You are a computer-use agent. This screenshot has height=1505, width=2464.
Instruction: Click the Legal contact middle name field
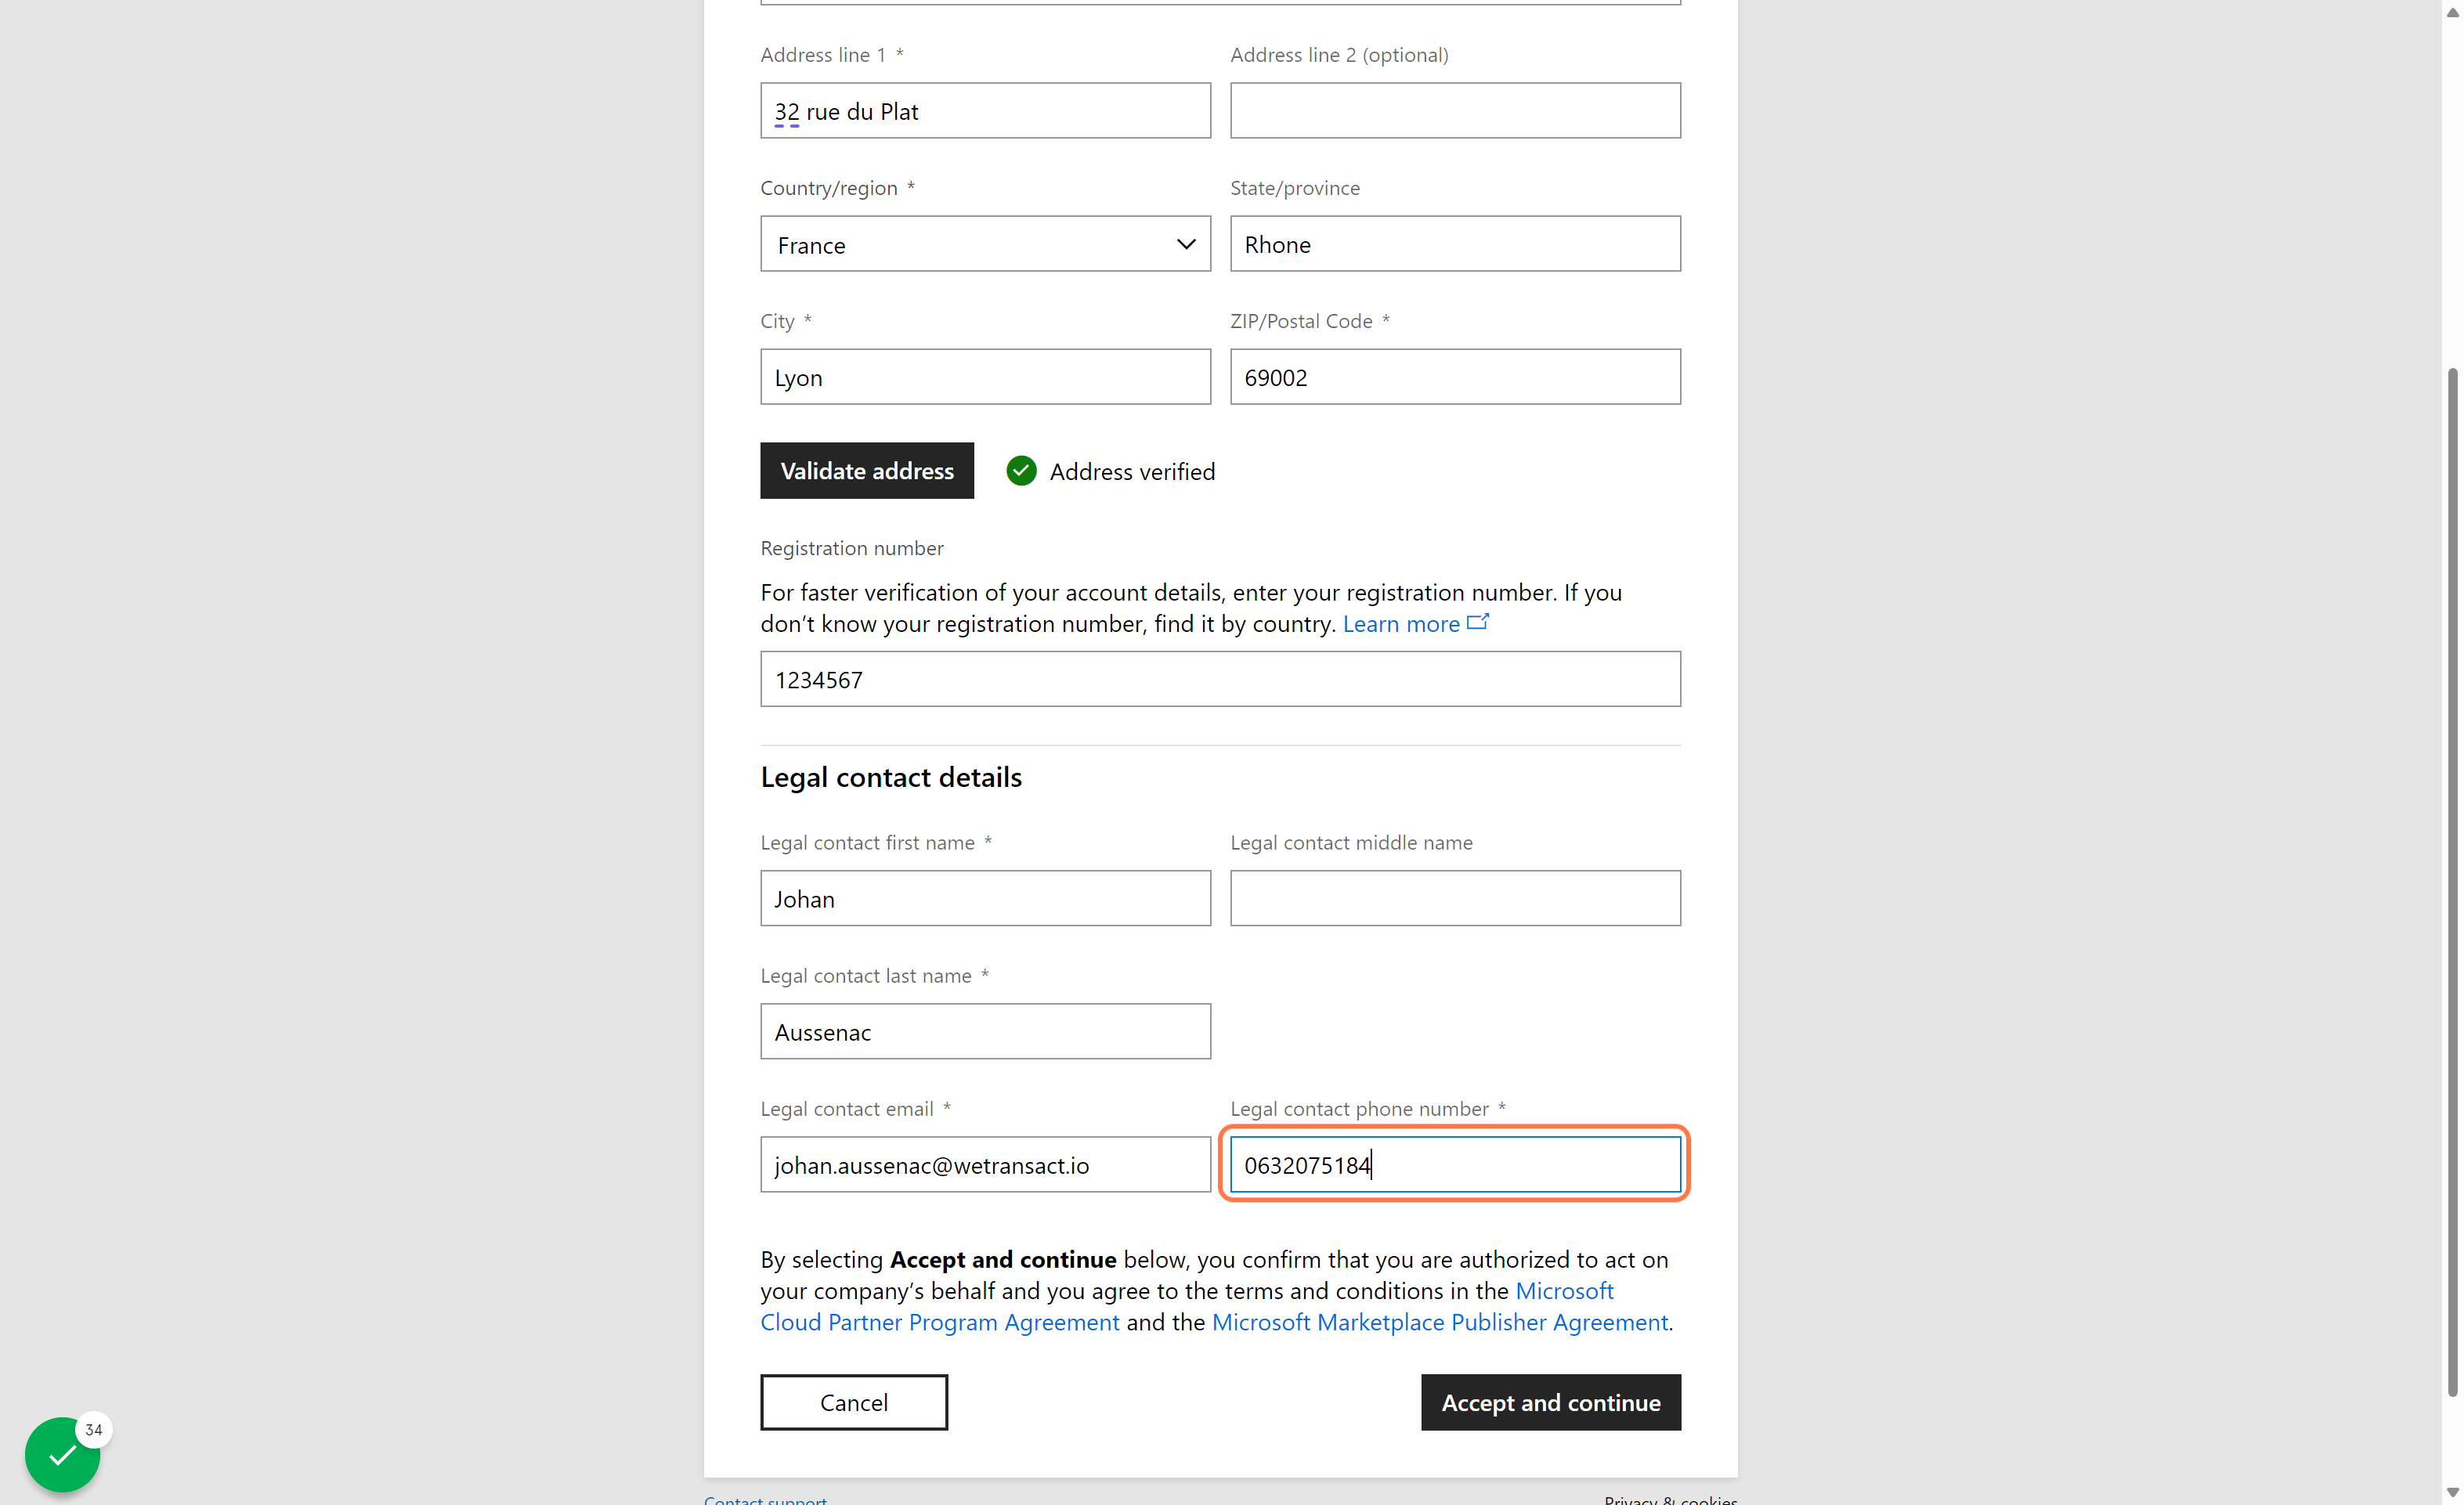click(1455, 898)
